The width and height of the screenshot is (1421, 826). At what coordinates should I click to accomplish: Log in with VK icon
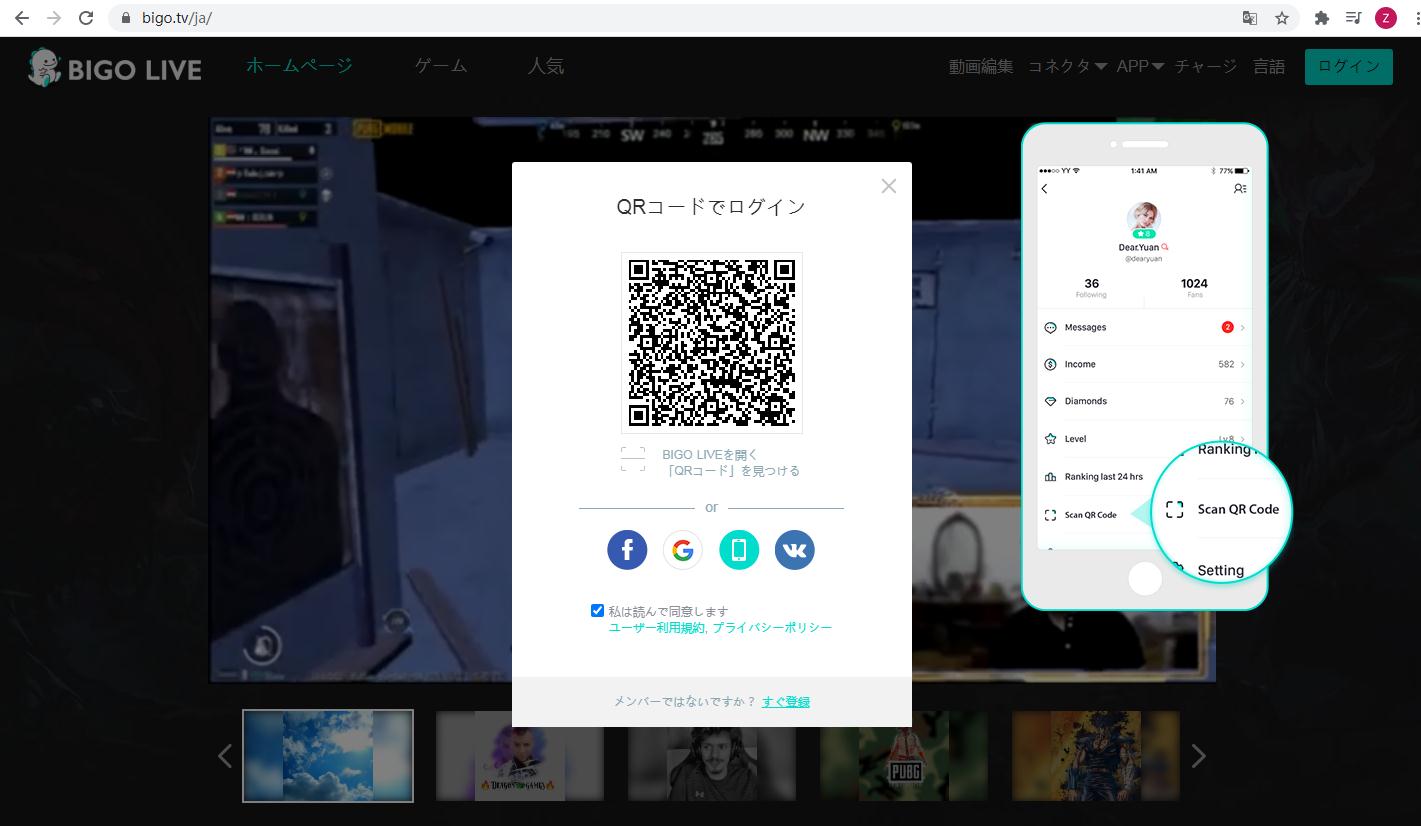(x=795, y=549)
